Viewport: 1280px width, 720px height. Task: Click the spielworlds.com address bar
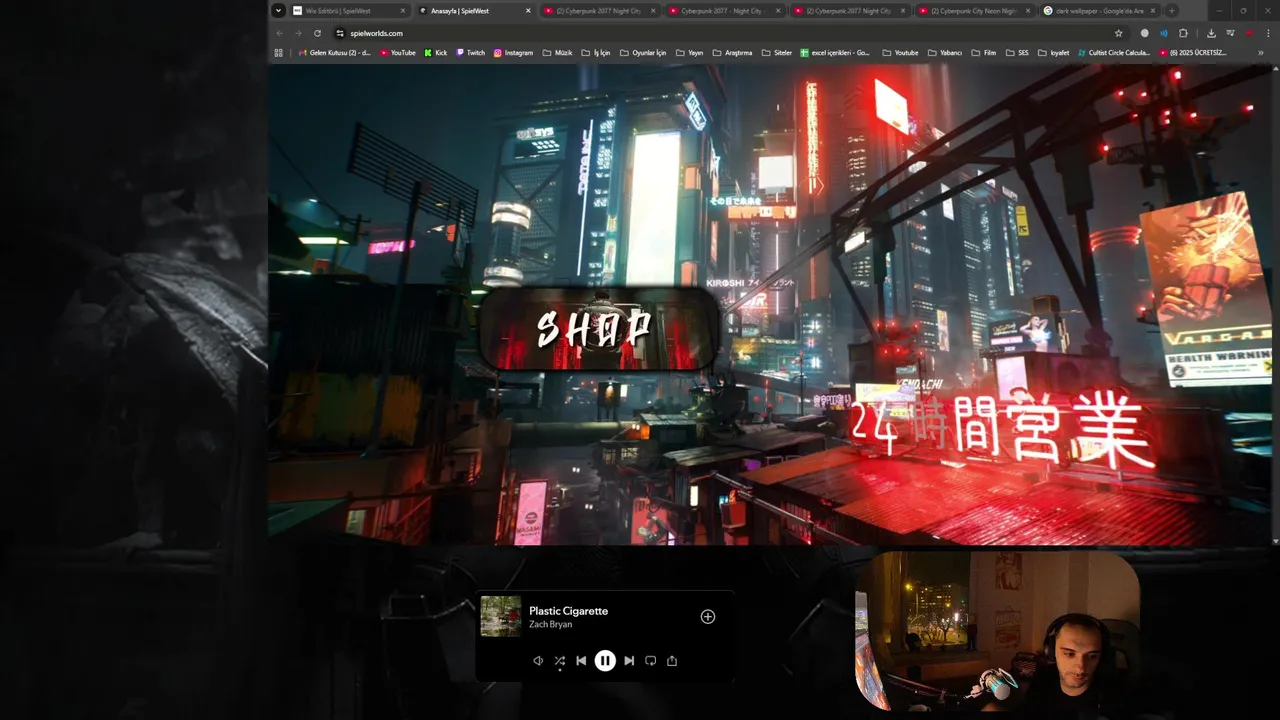pyautogui.click(x=730, y=33)
